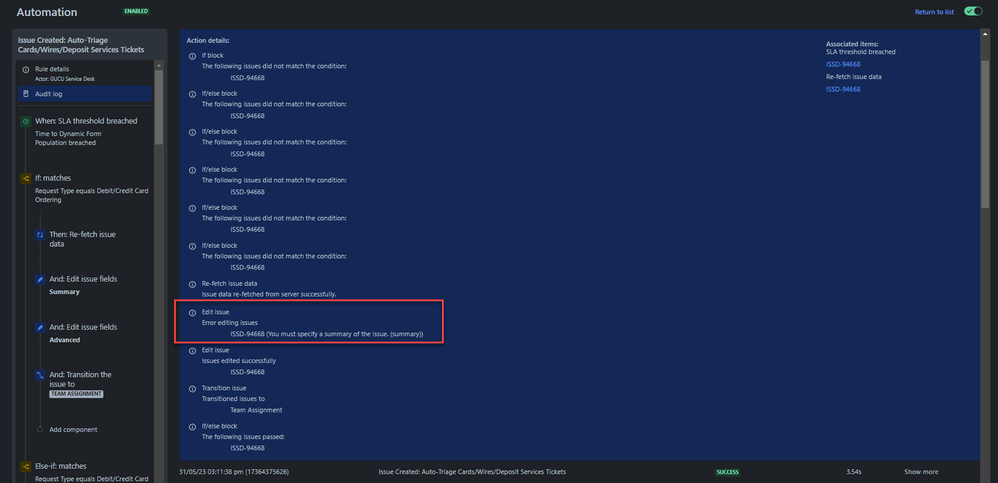Screen dimensions: 998x483
Task: Select Else-if: matches component
Action: pos(85,472)
